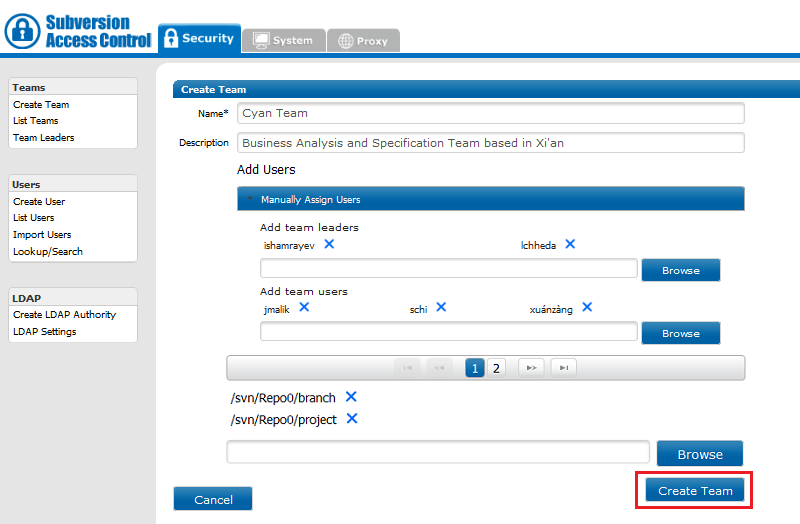Select the lchheda leader name
The width and height of the screenshot is (800, 524).
click(538, 245)
